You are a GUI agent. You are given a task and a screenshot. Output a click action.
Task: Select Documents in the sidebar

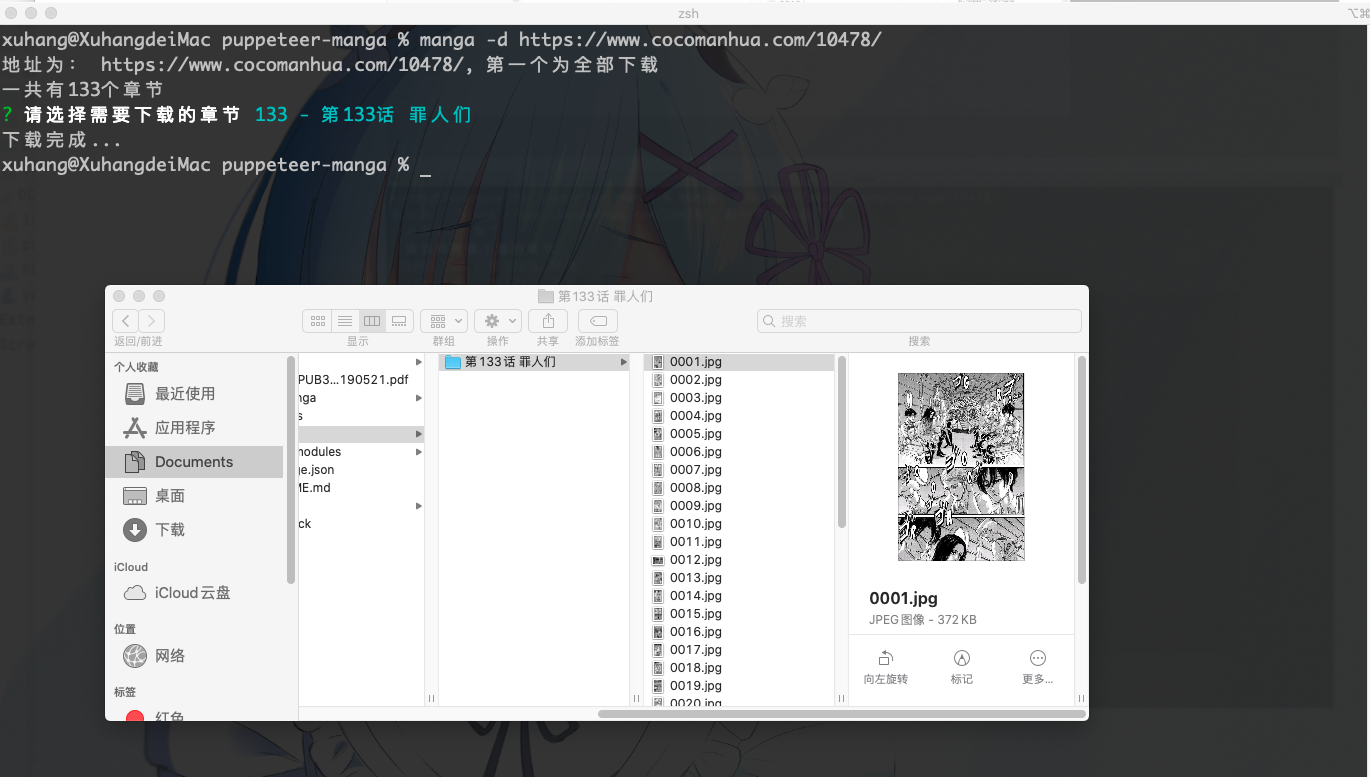click(195, 462)
